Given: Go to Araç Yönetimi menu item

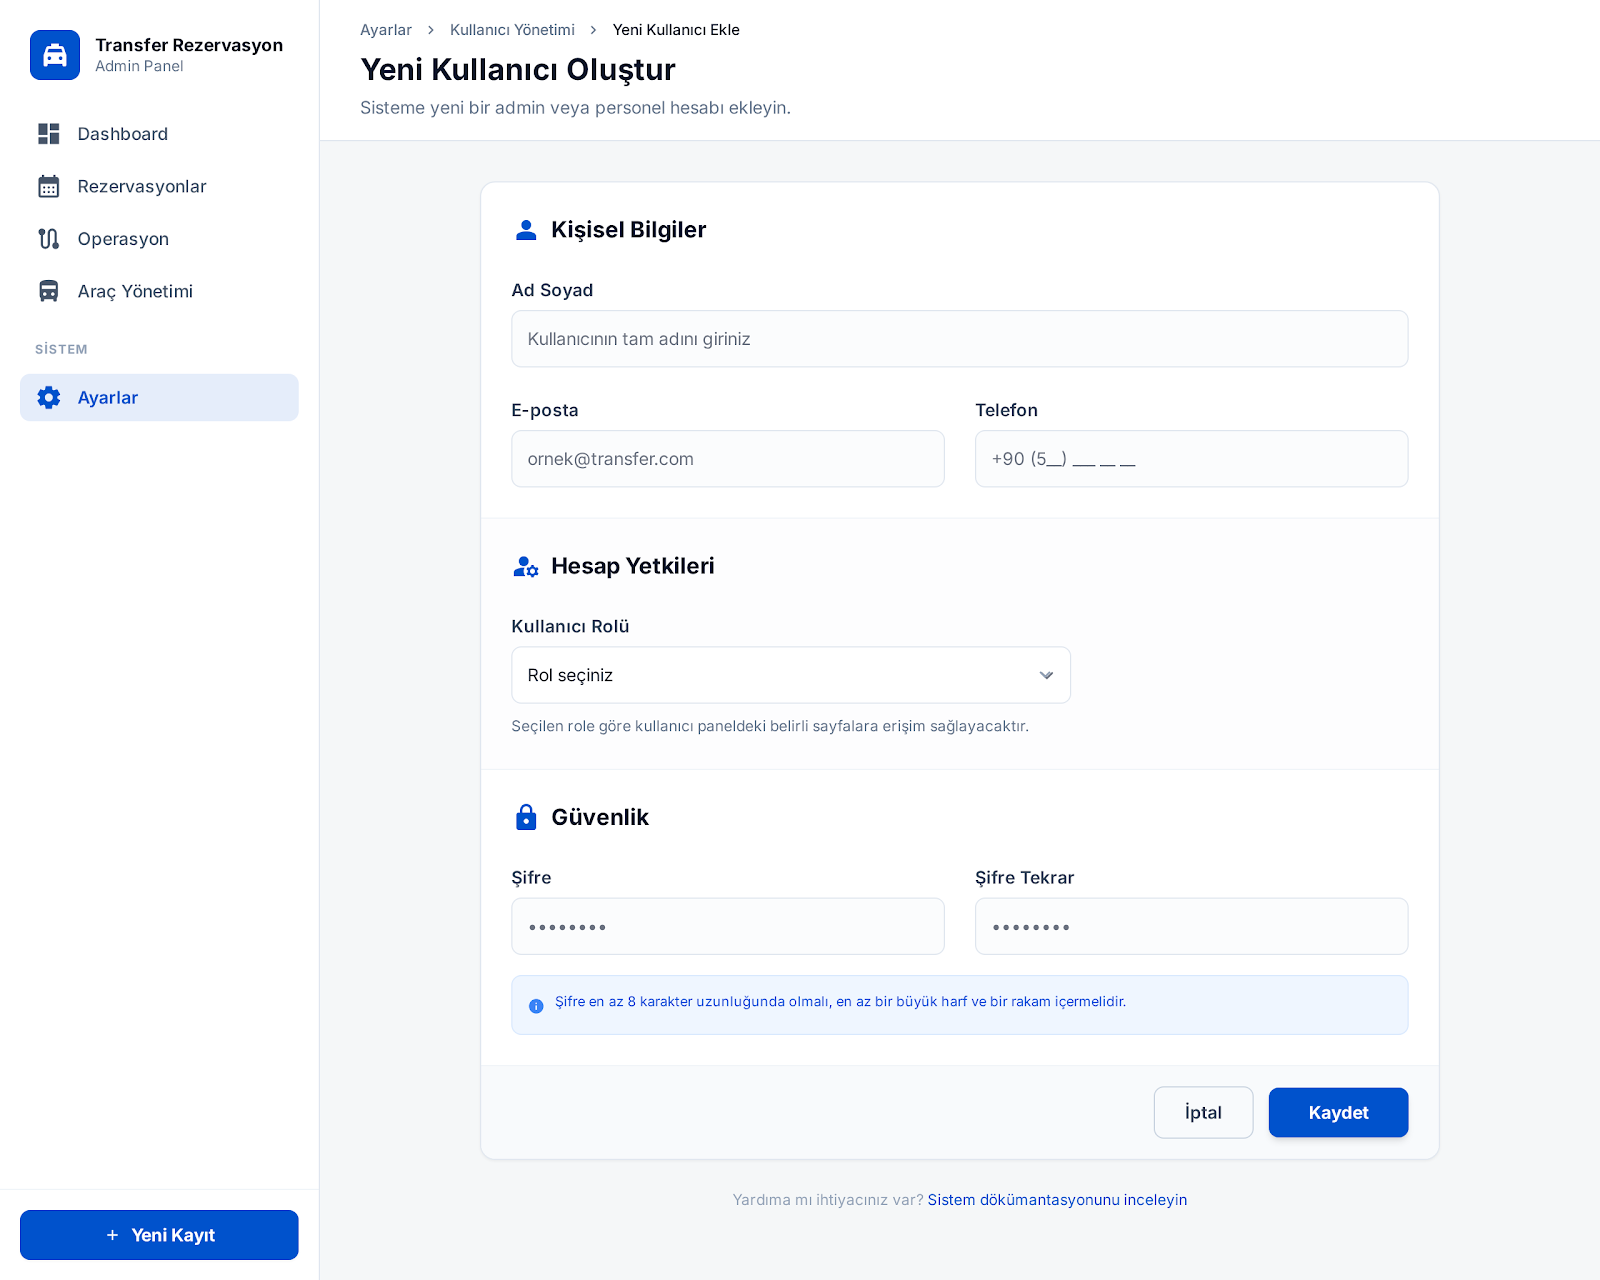Looking at the screenshot, I should pos(135,291).
